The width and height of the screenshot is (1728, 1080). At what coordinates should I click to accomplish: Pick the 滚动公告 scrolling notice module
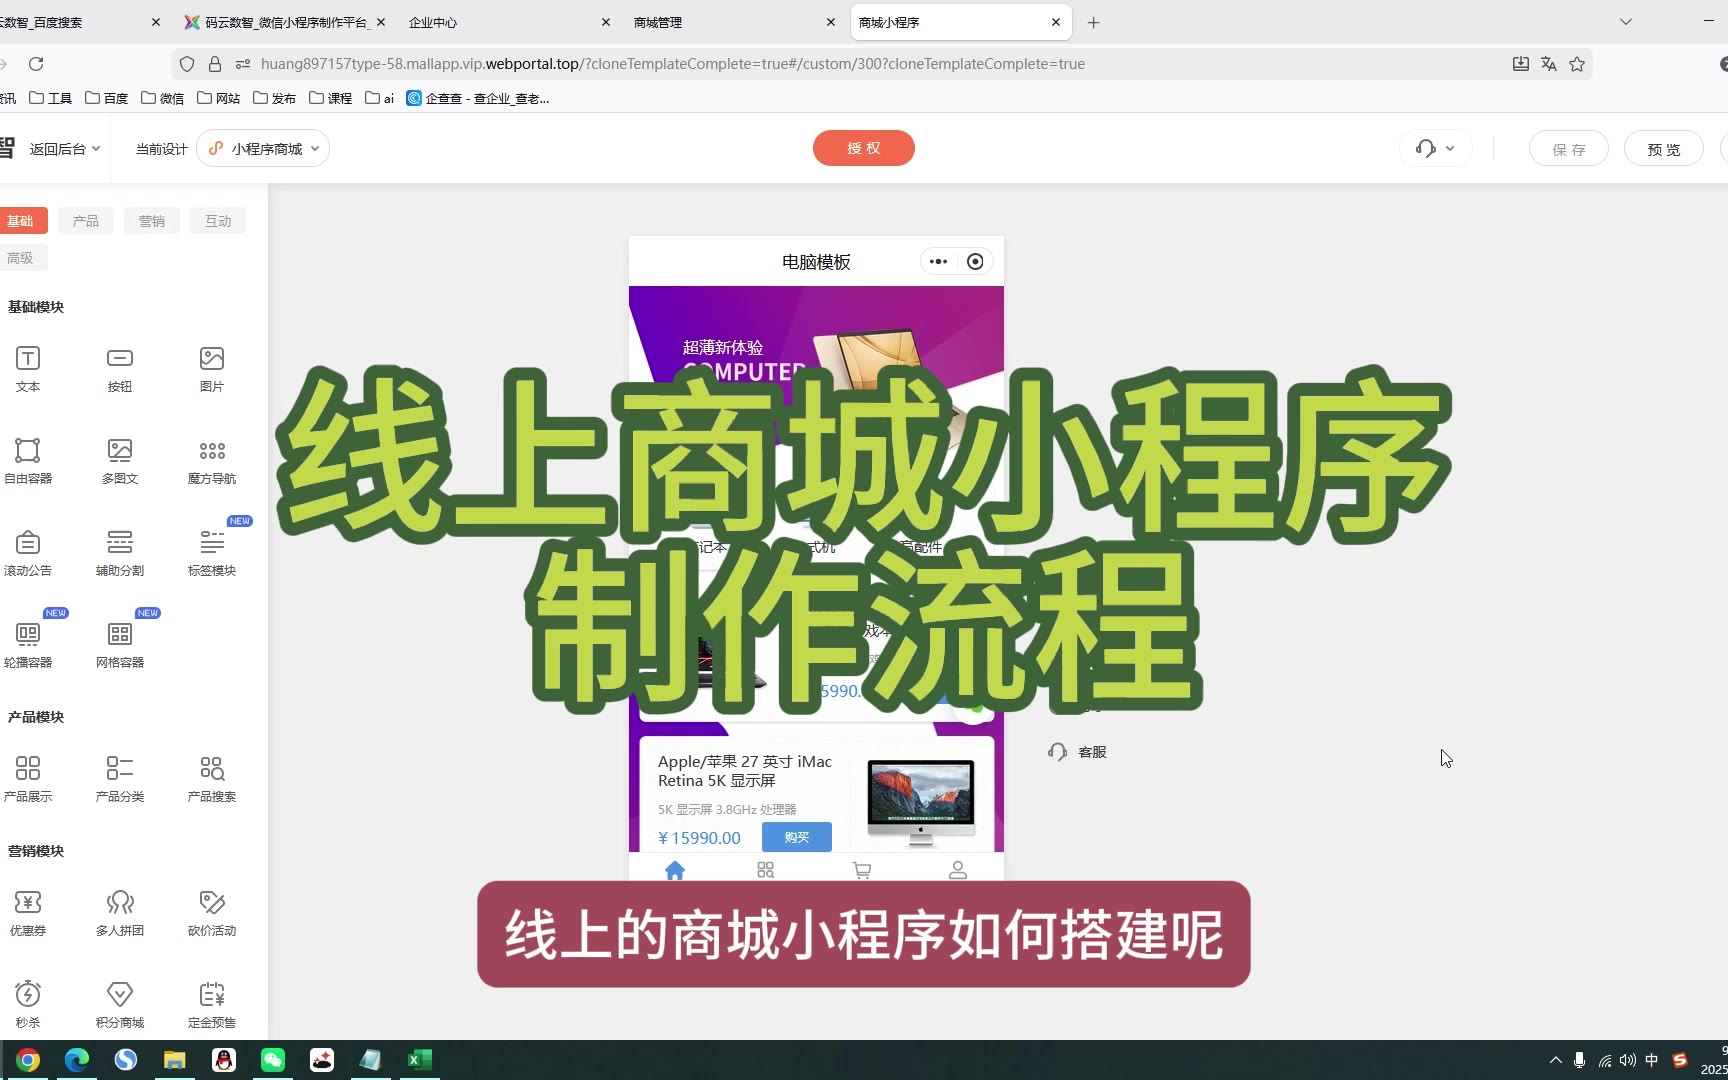tap(28, 543)
